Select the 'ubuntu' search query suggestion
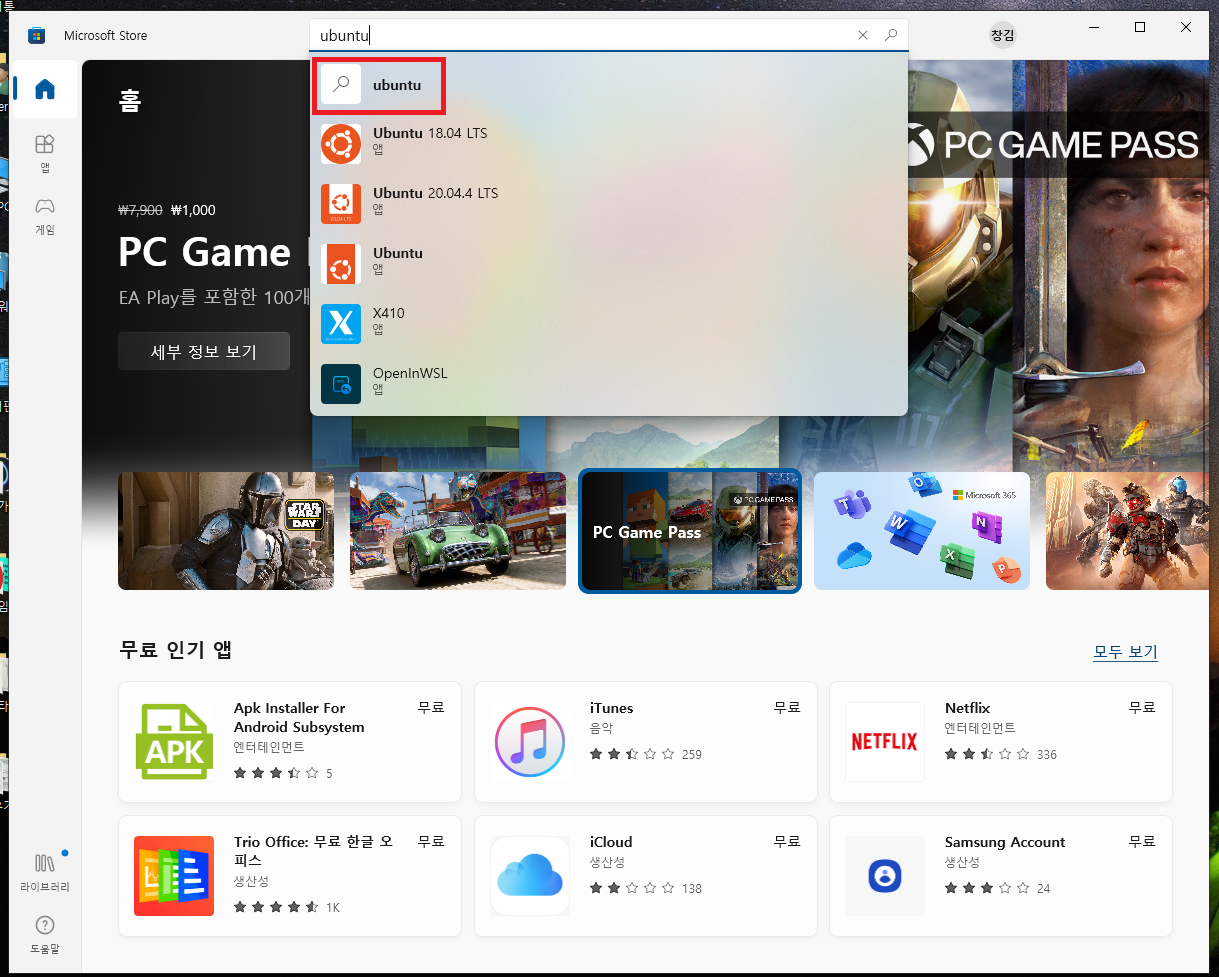This screenshot has height=977, width=1219. [608, 85]
